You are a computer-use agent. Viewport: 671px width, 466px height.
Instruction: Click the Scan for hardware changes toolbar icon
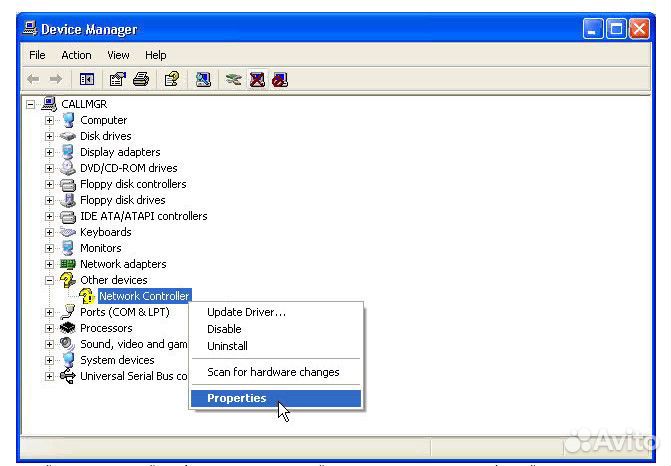203,80
